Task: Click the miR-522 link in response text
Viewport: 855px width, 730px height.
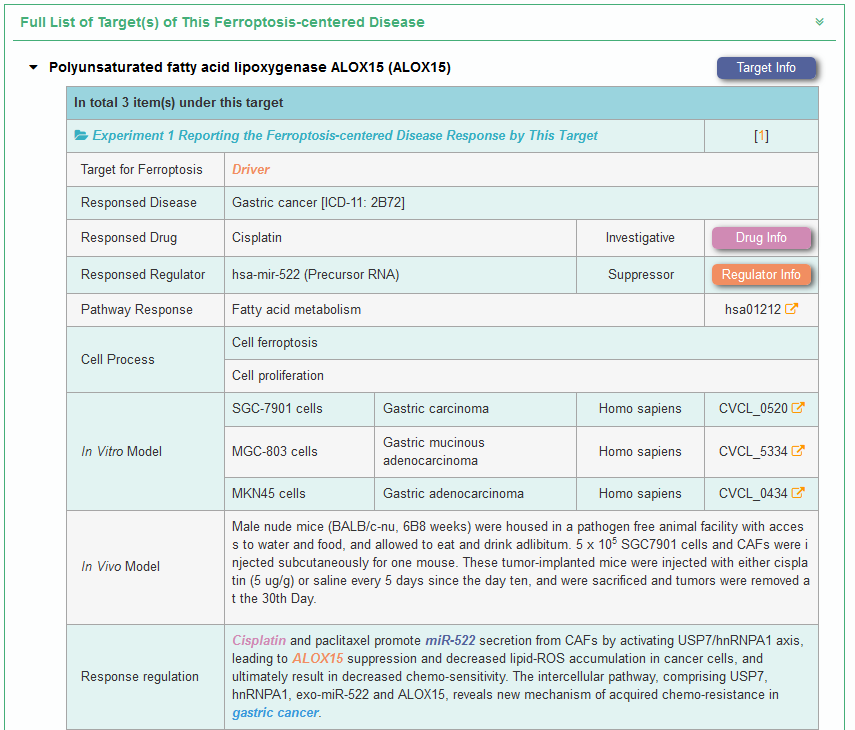Action: (450, 640)
